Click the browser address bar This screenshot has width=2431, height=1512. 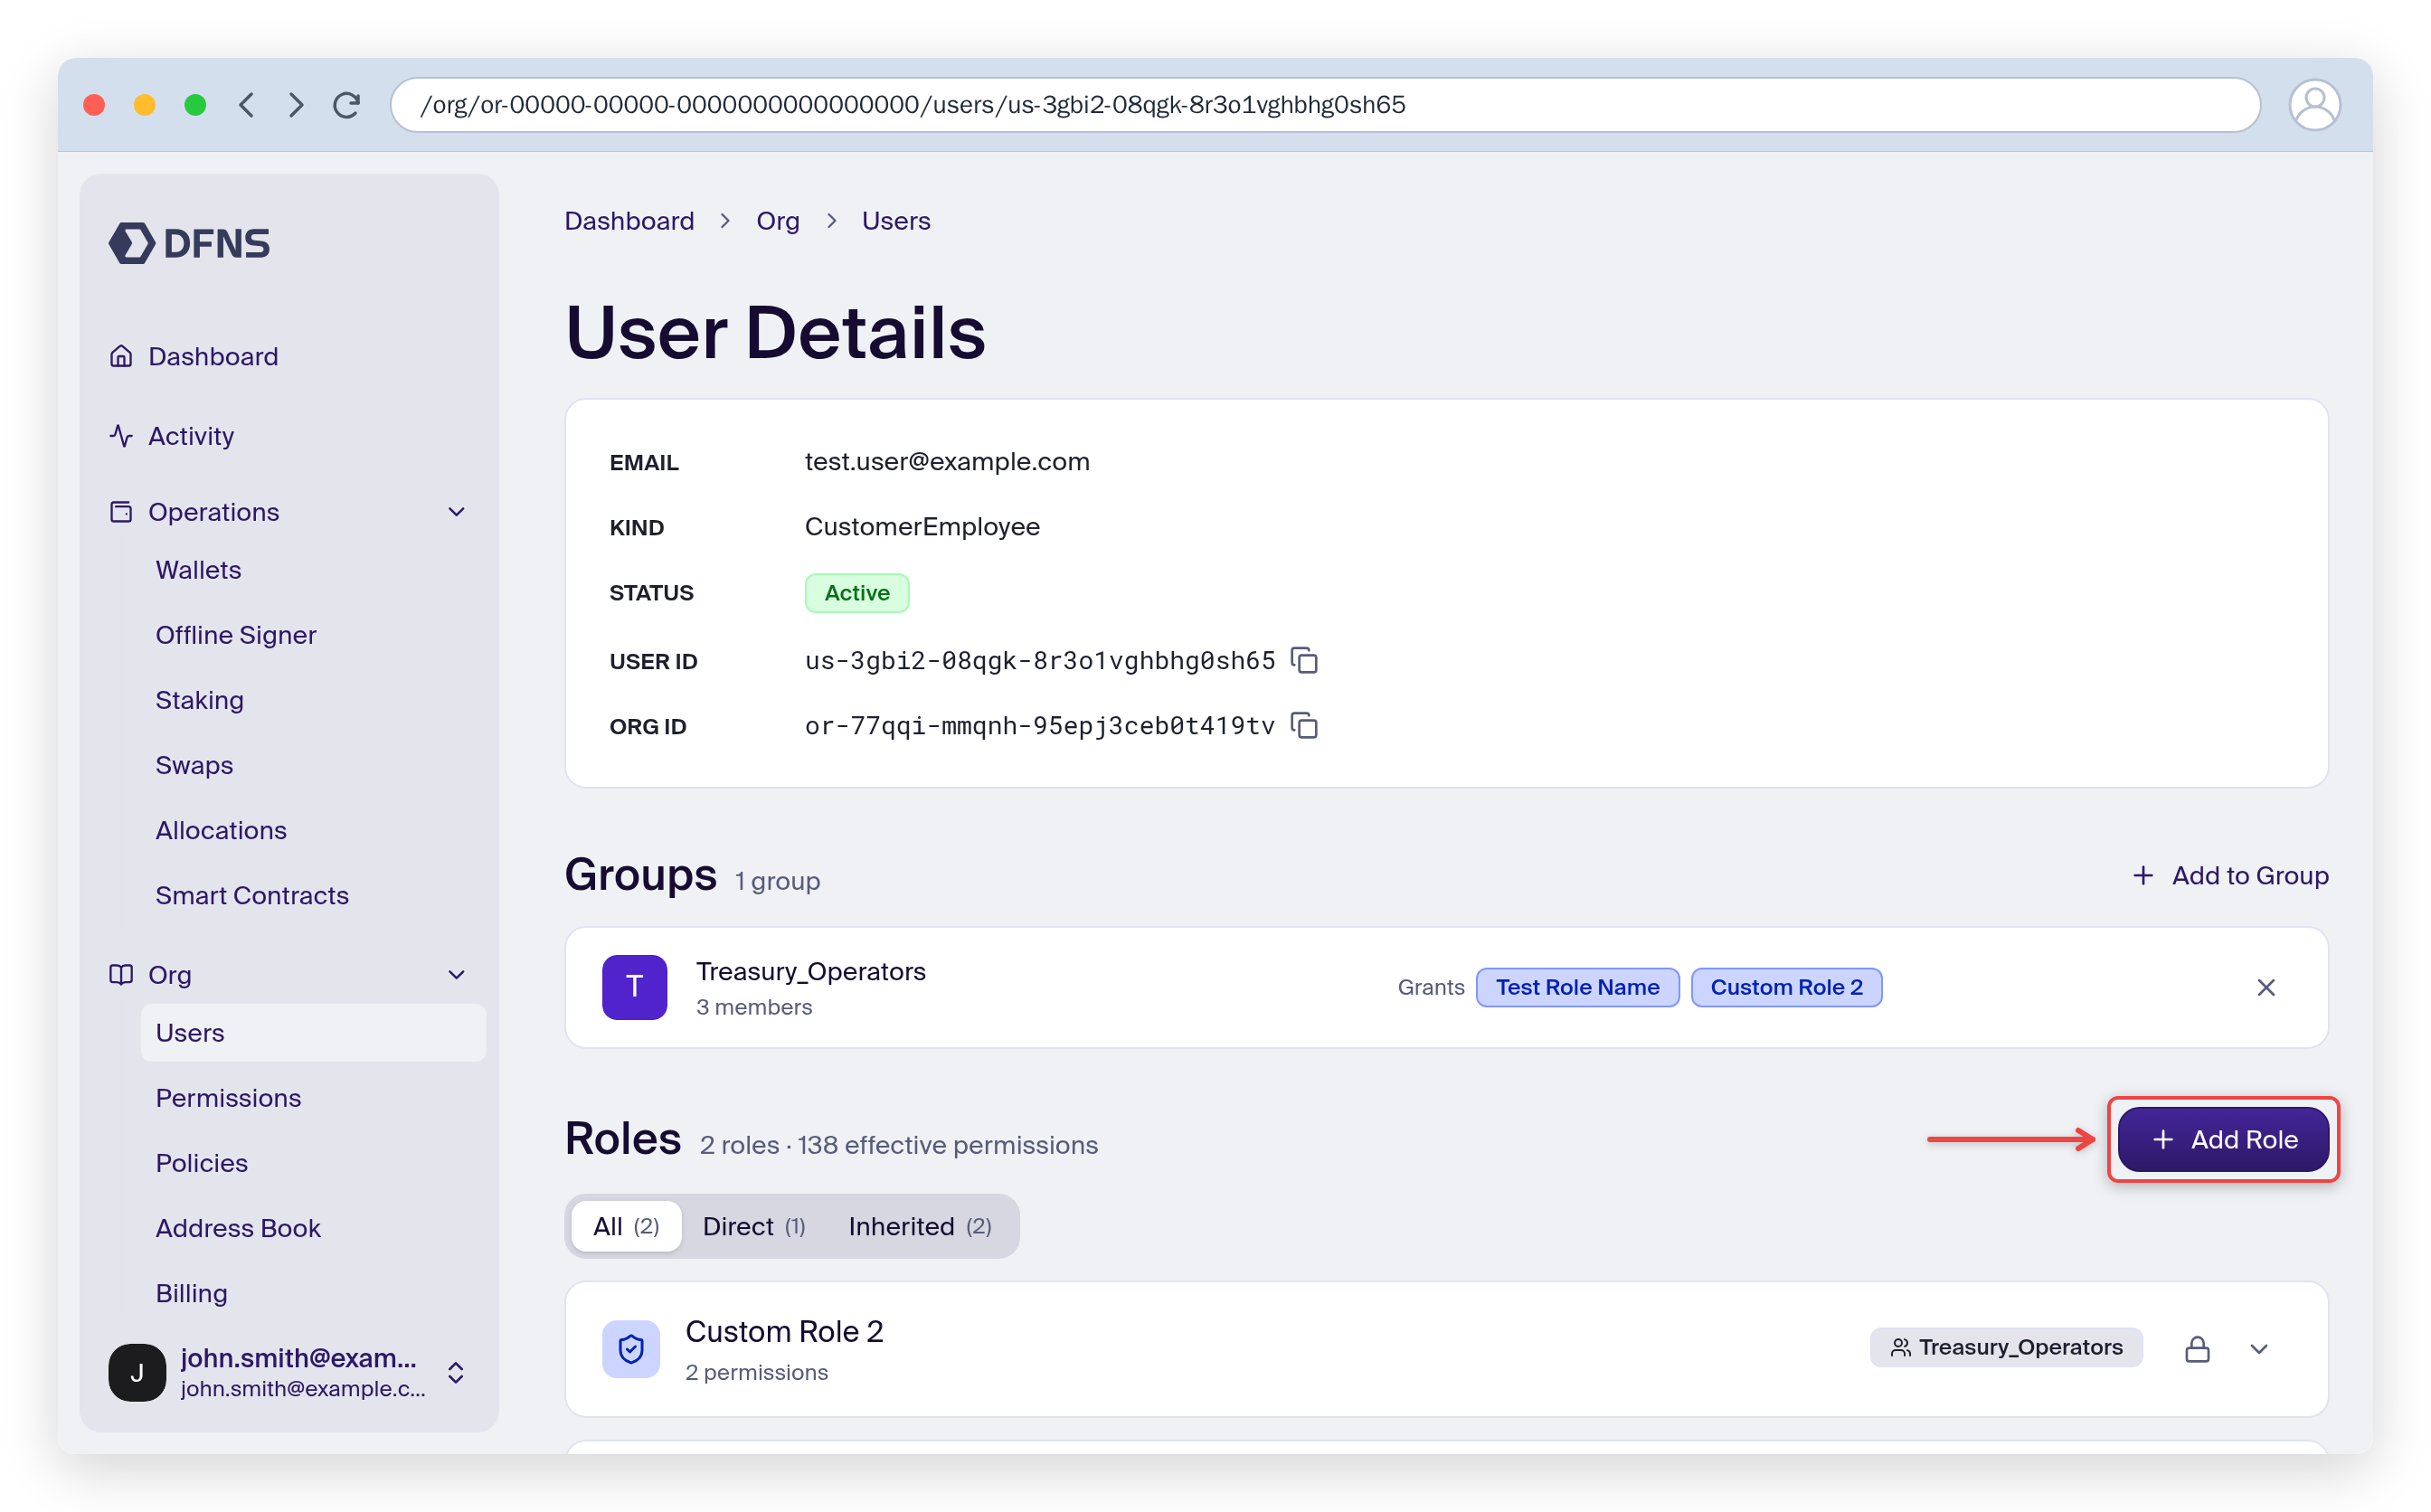coord(1325,105)
